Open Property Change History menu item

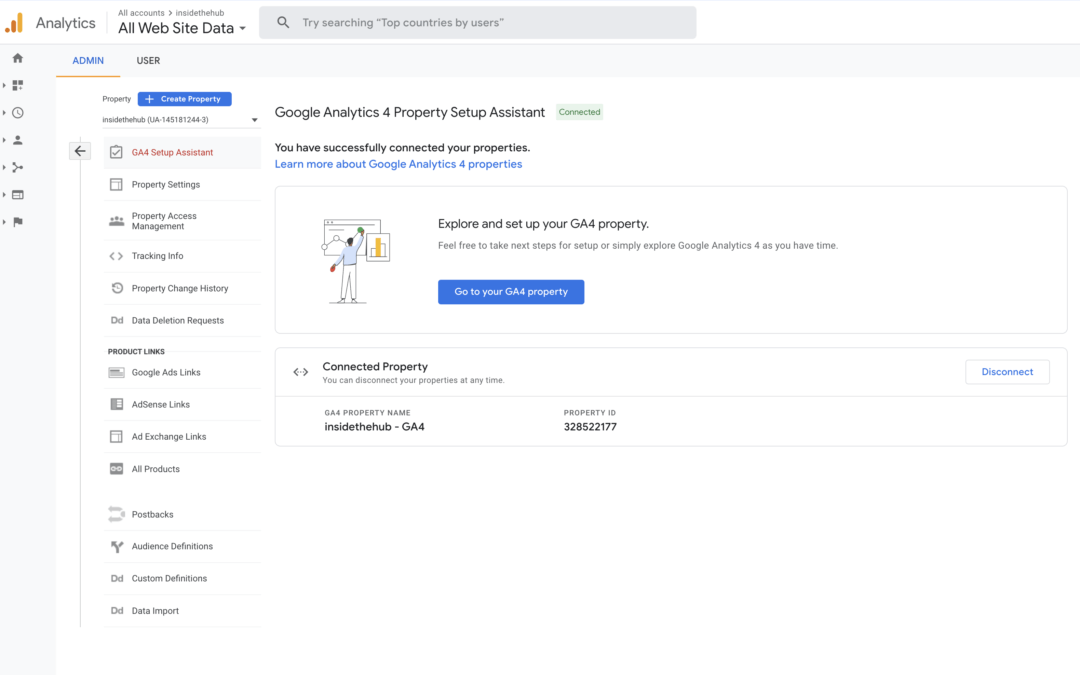click(183, 288)
